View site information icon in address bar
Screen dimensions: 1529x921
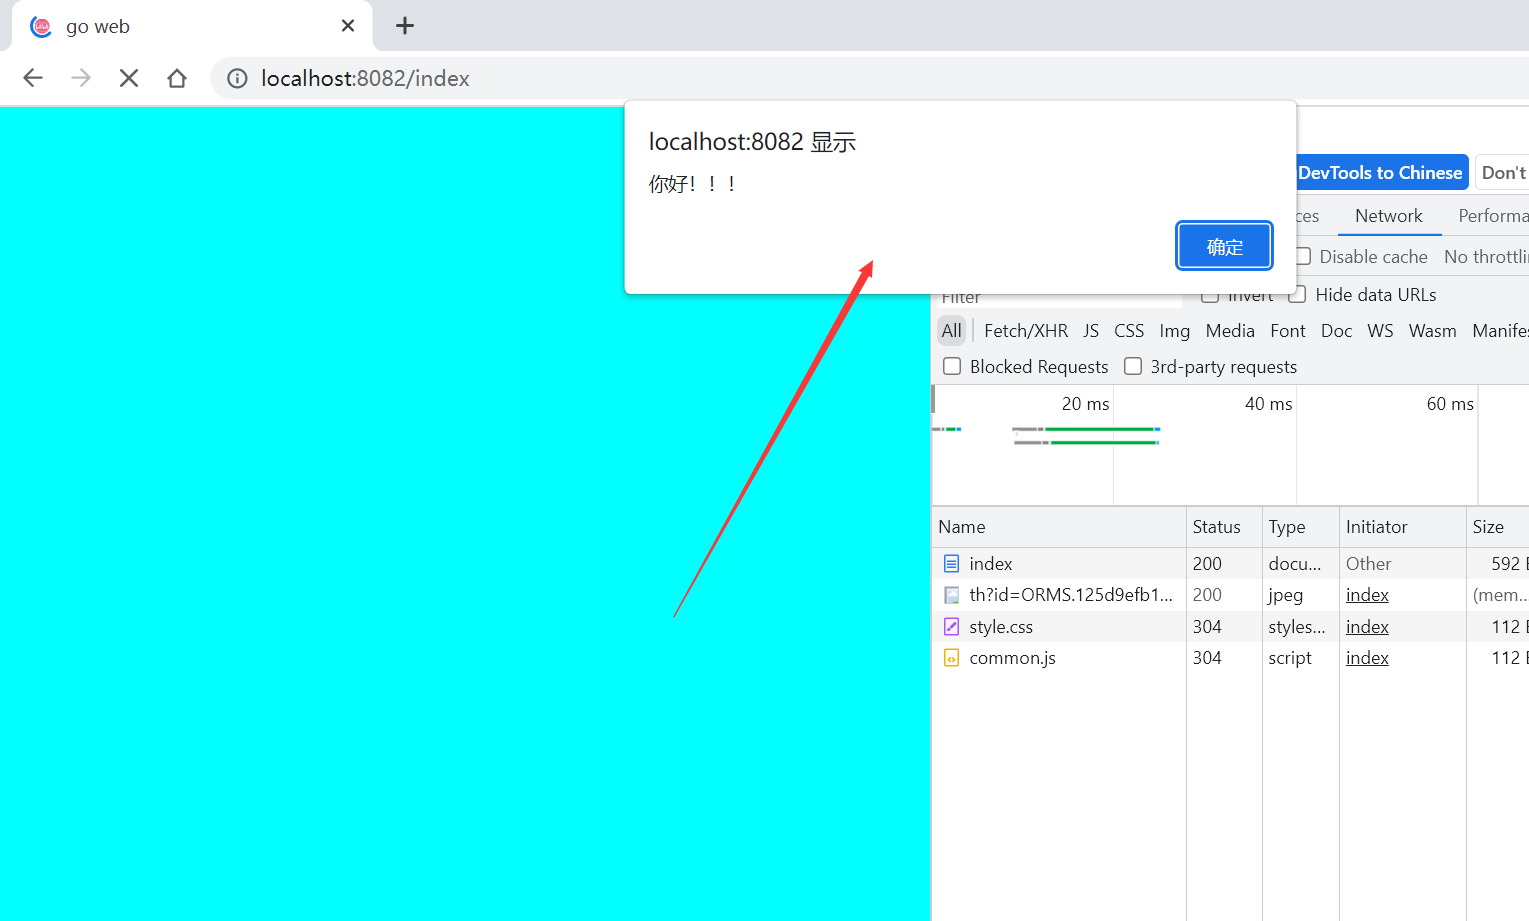click(x=237, y=78)
